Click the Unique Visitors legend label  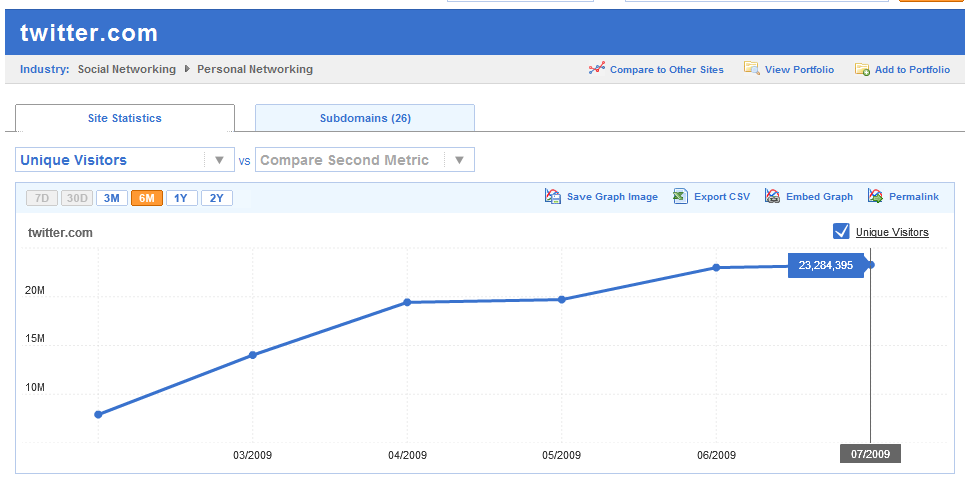click(892, 232)
